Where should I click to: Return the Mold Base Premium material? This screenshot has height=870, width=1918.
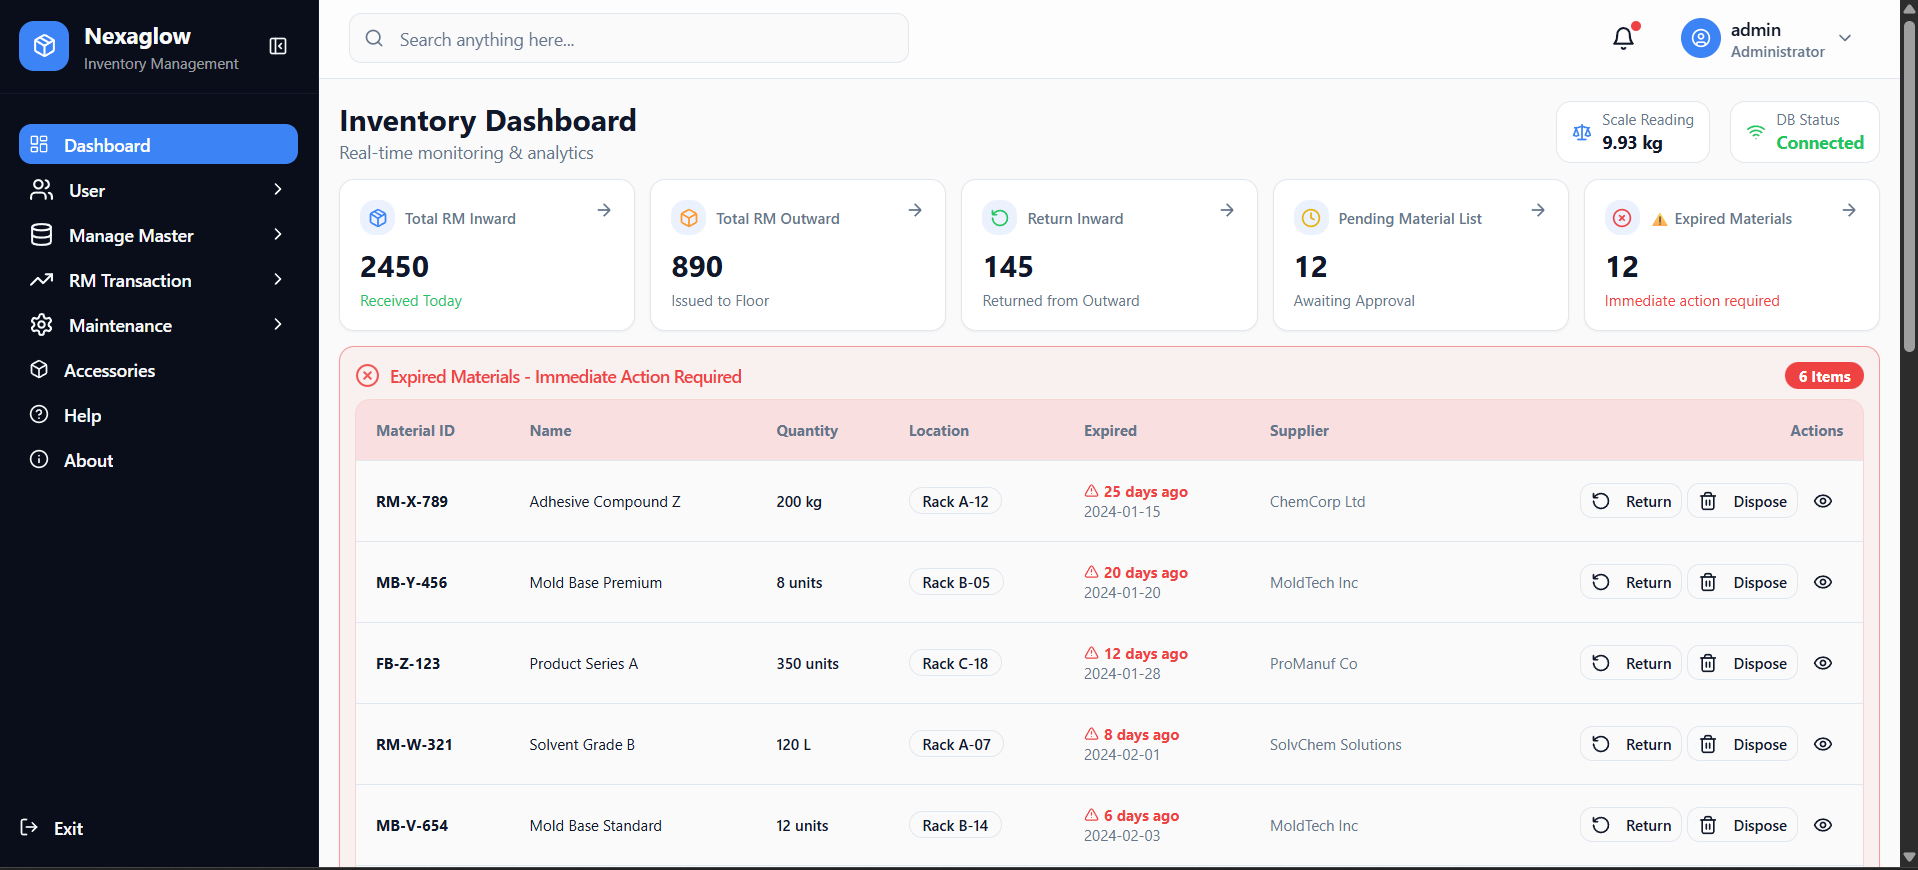click(x=1631, y=582)
